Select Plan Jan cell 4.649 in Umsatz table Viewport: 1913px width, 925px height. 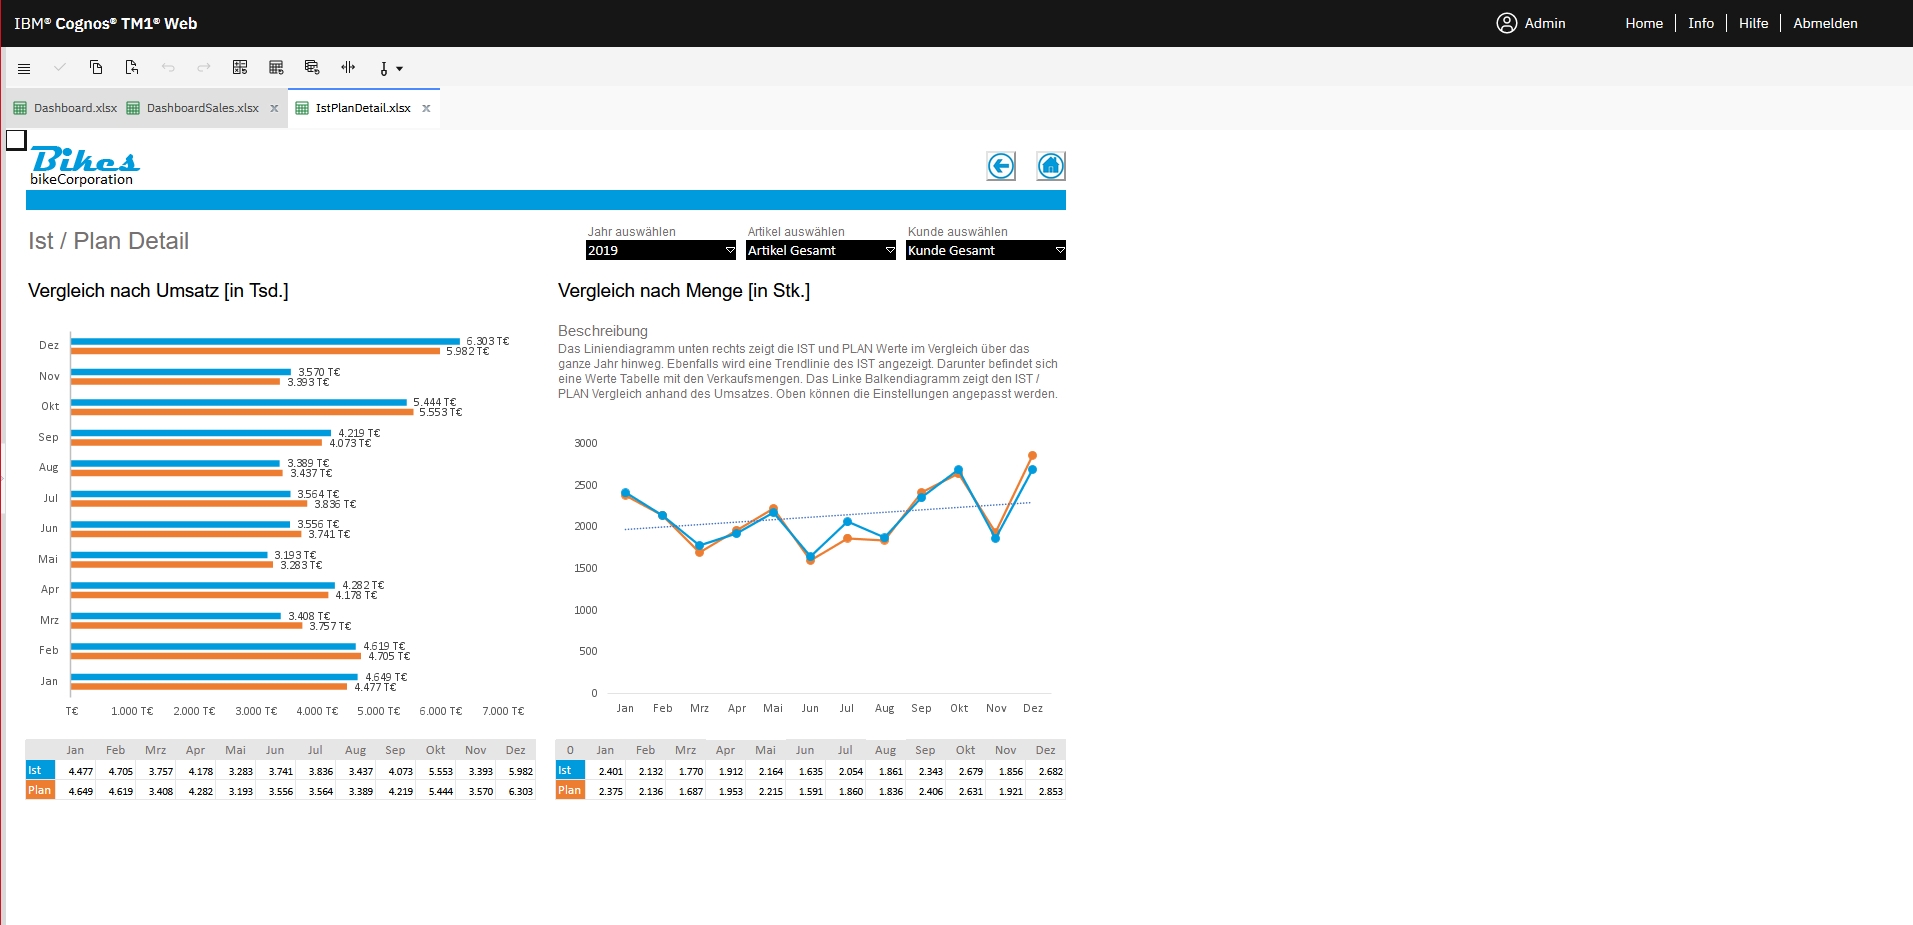tap(76, 791)
